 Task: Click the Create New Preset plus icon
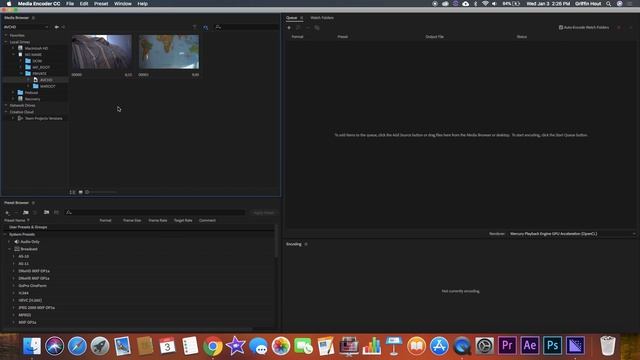click(x=7, y=213)
